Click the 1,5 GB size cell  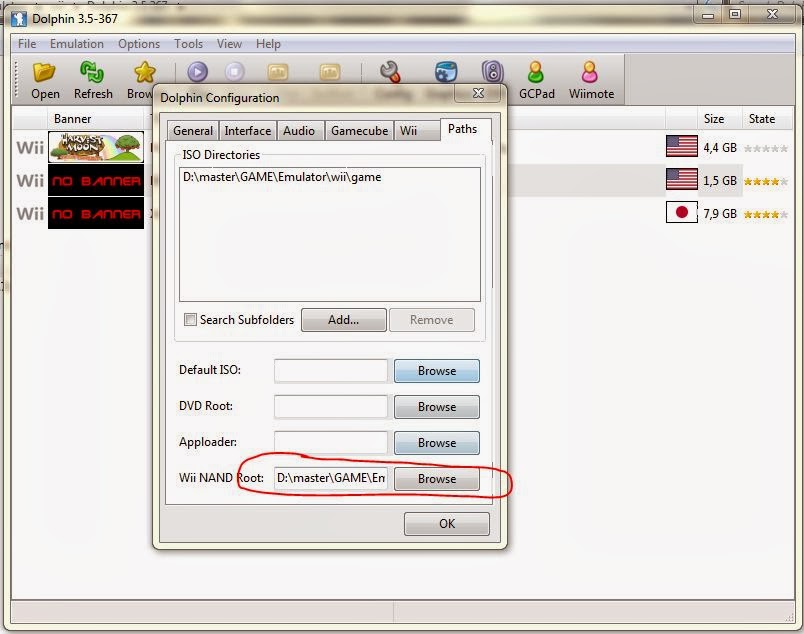tap(720, 181)
